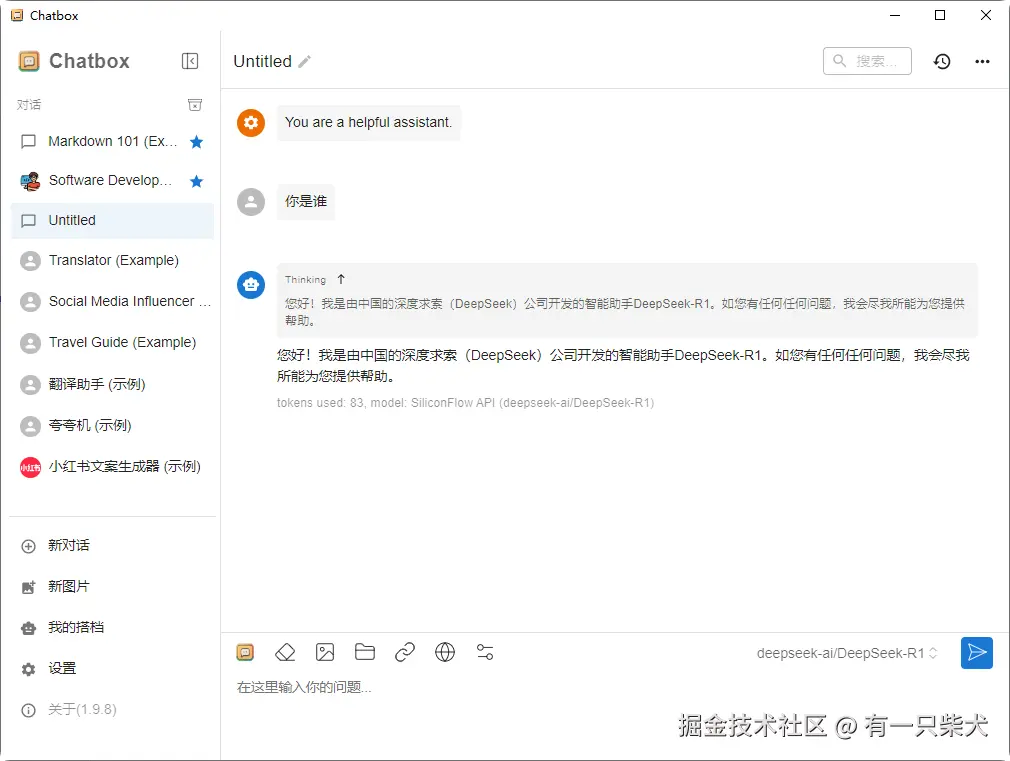Click the Software Developer avatar icon
1010x761 pixels.
click(x=30, y=182)
